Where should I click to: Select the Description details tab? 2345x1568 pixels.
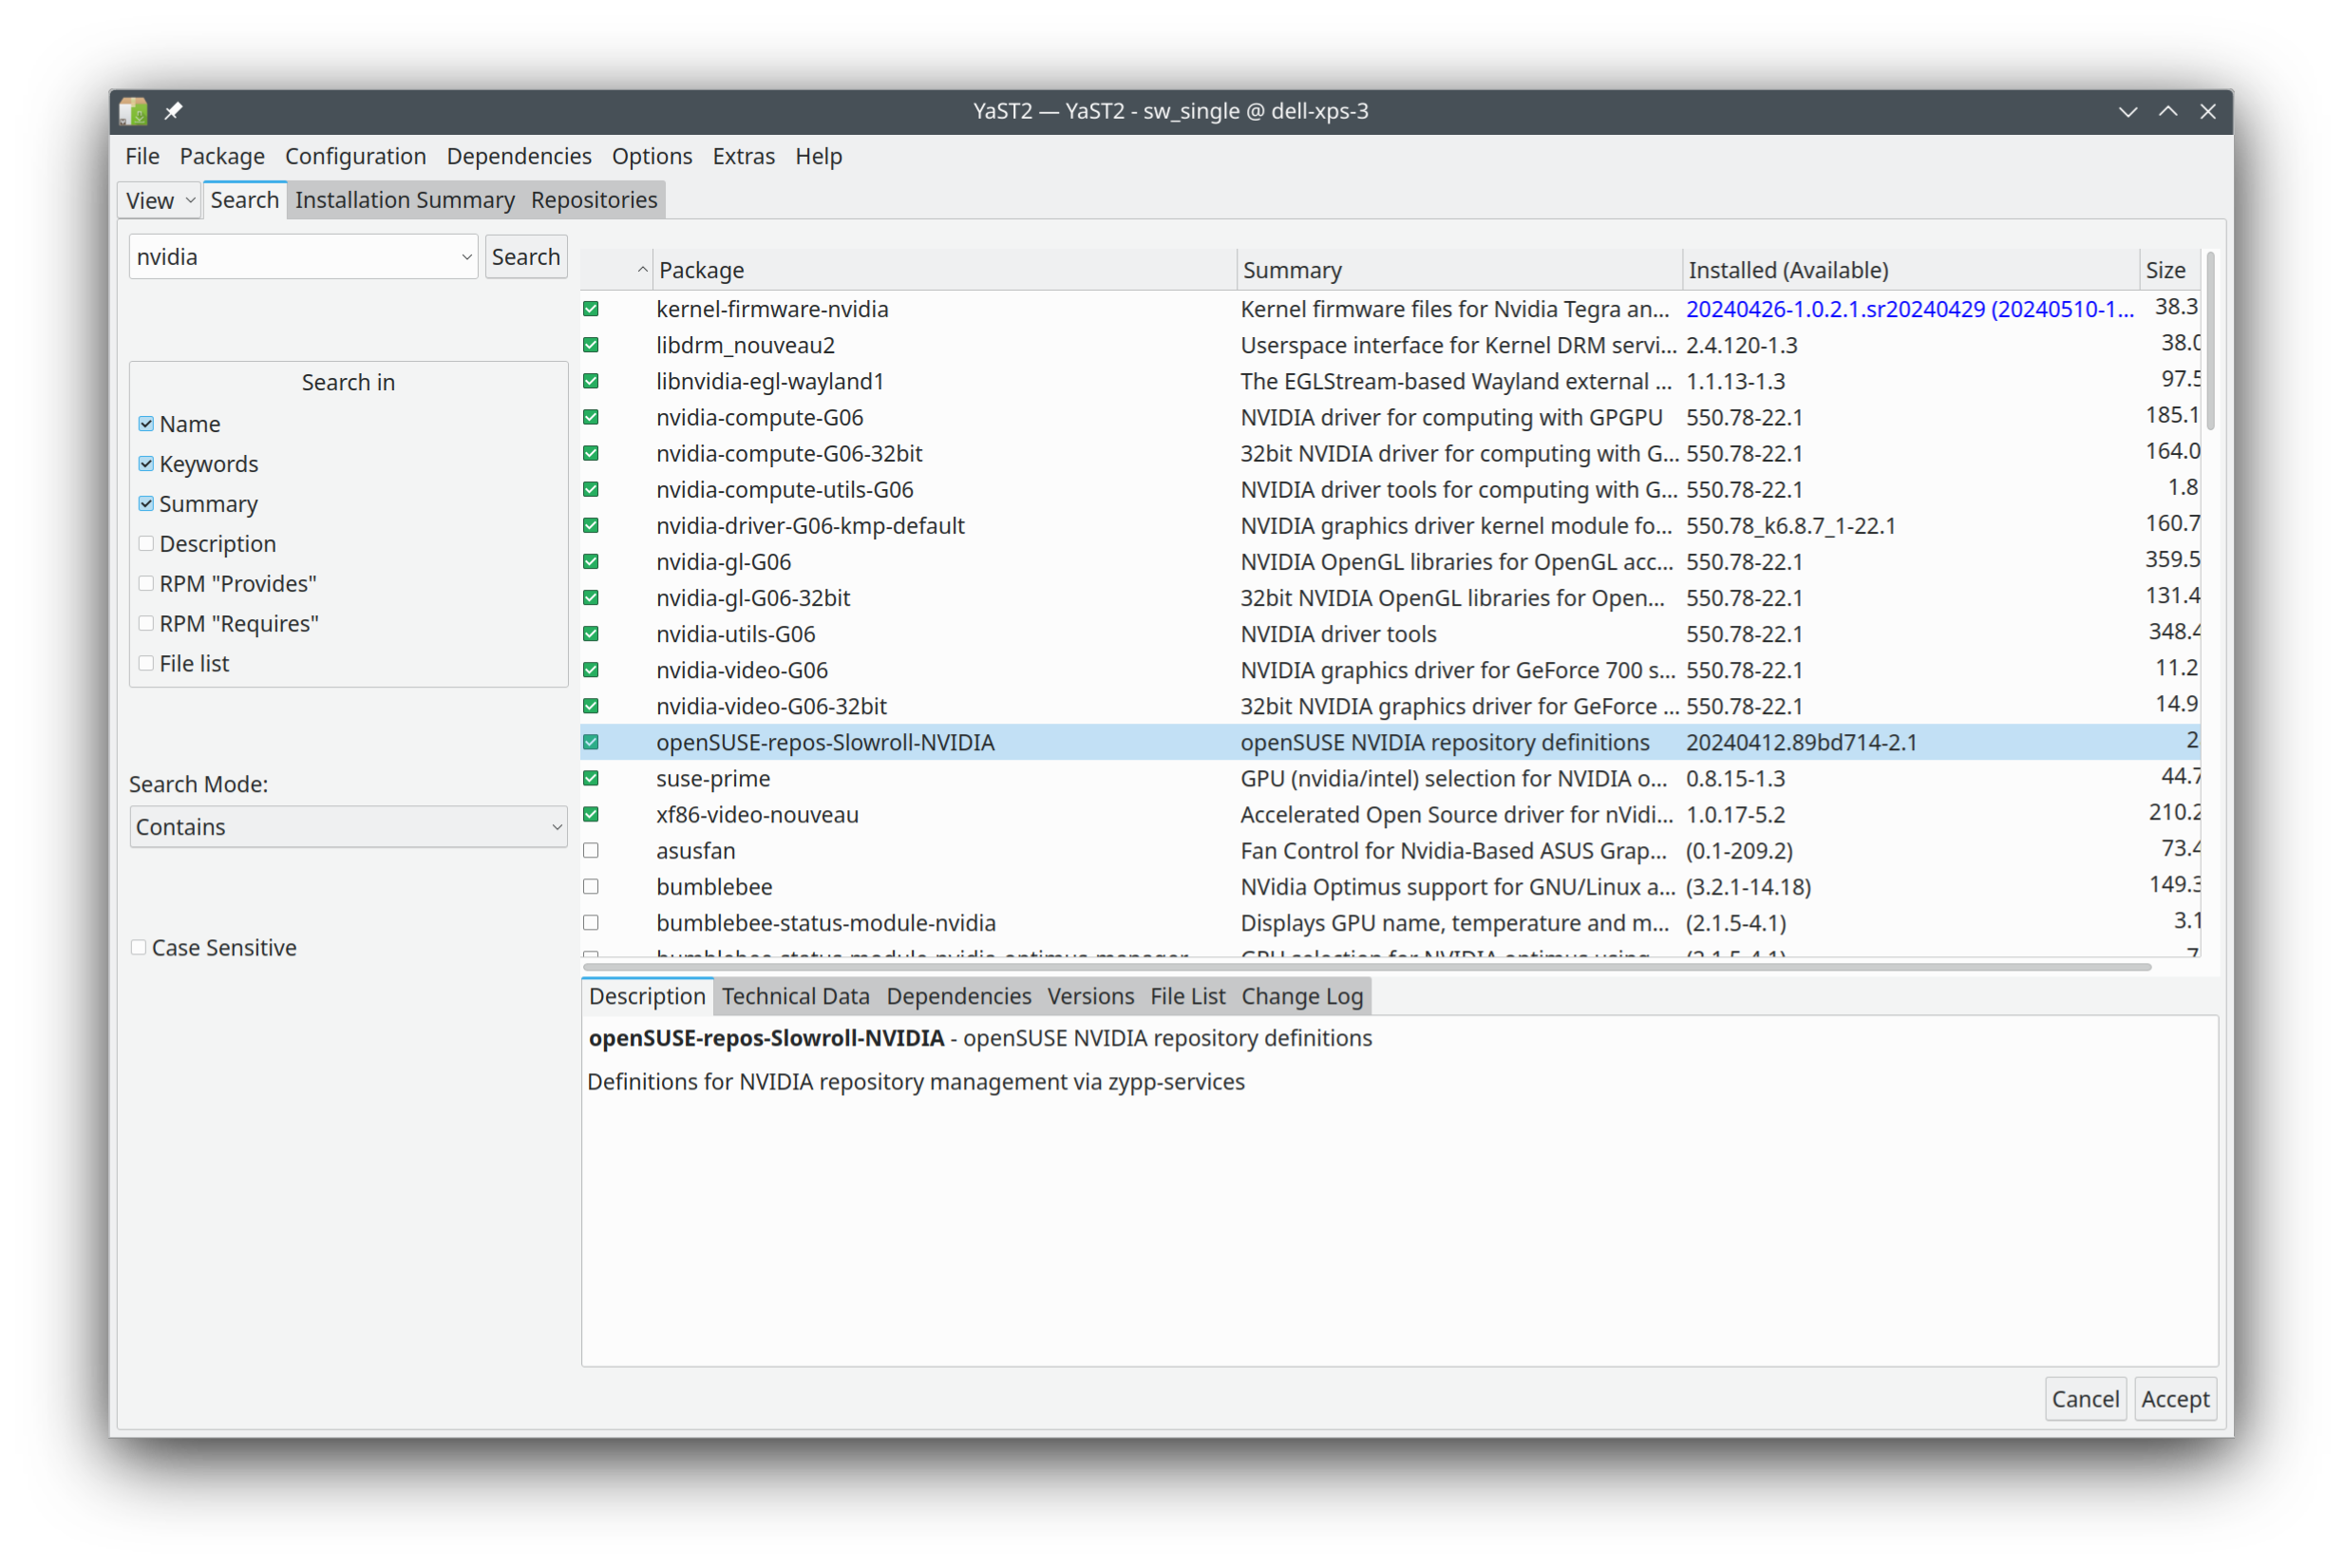click(647, 996)
